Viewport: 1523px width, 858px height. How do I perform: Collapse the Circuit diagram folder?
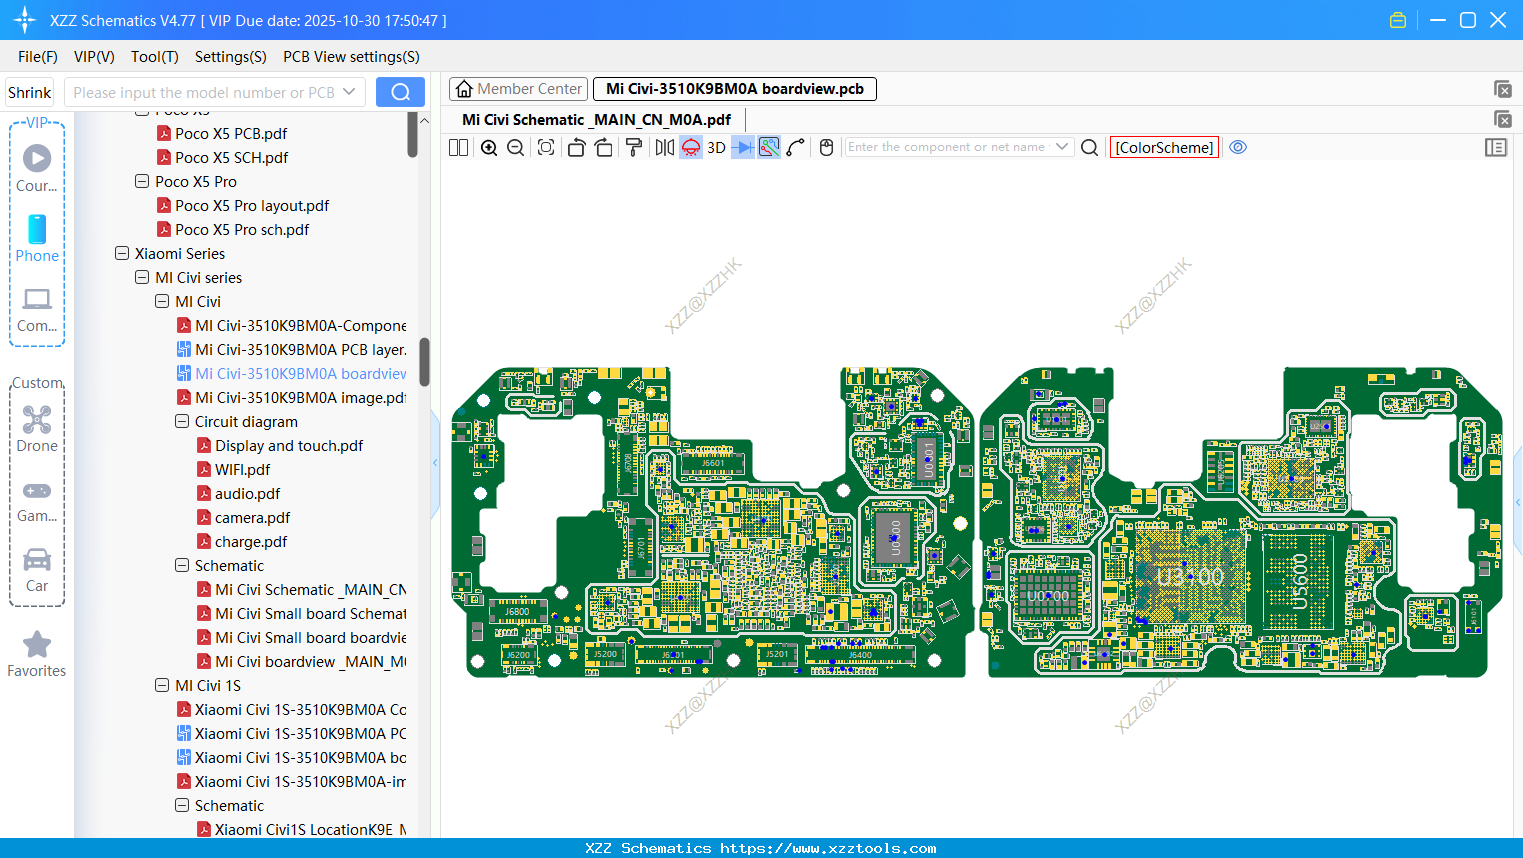point(182,421)
